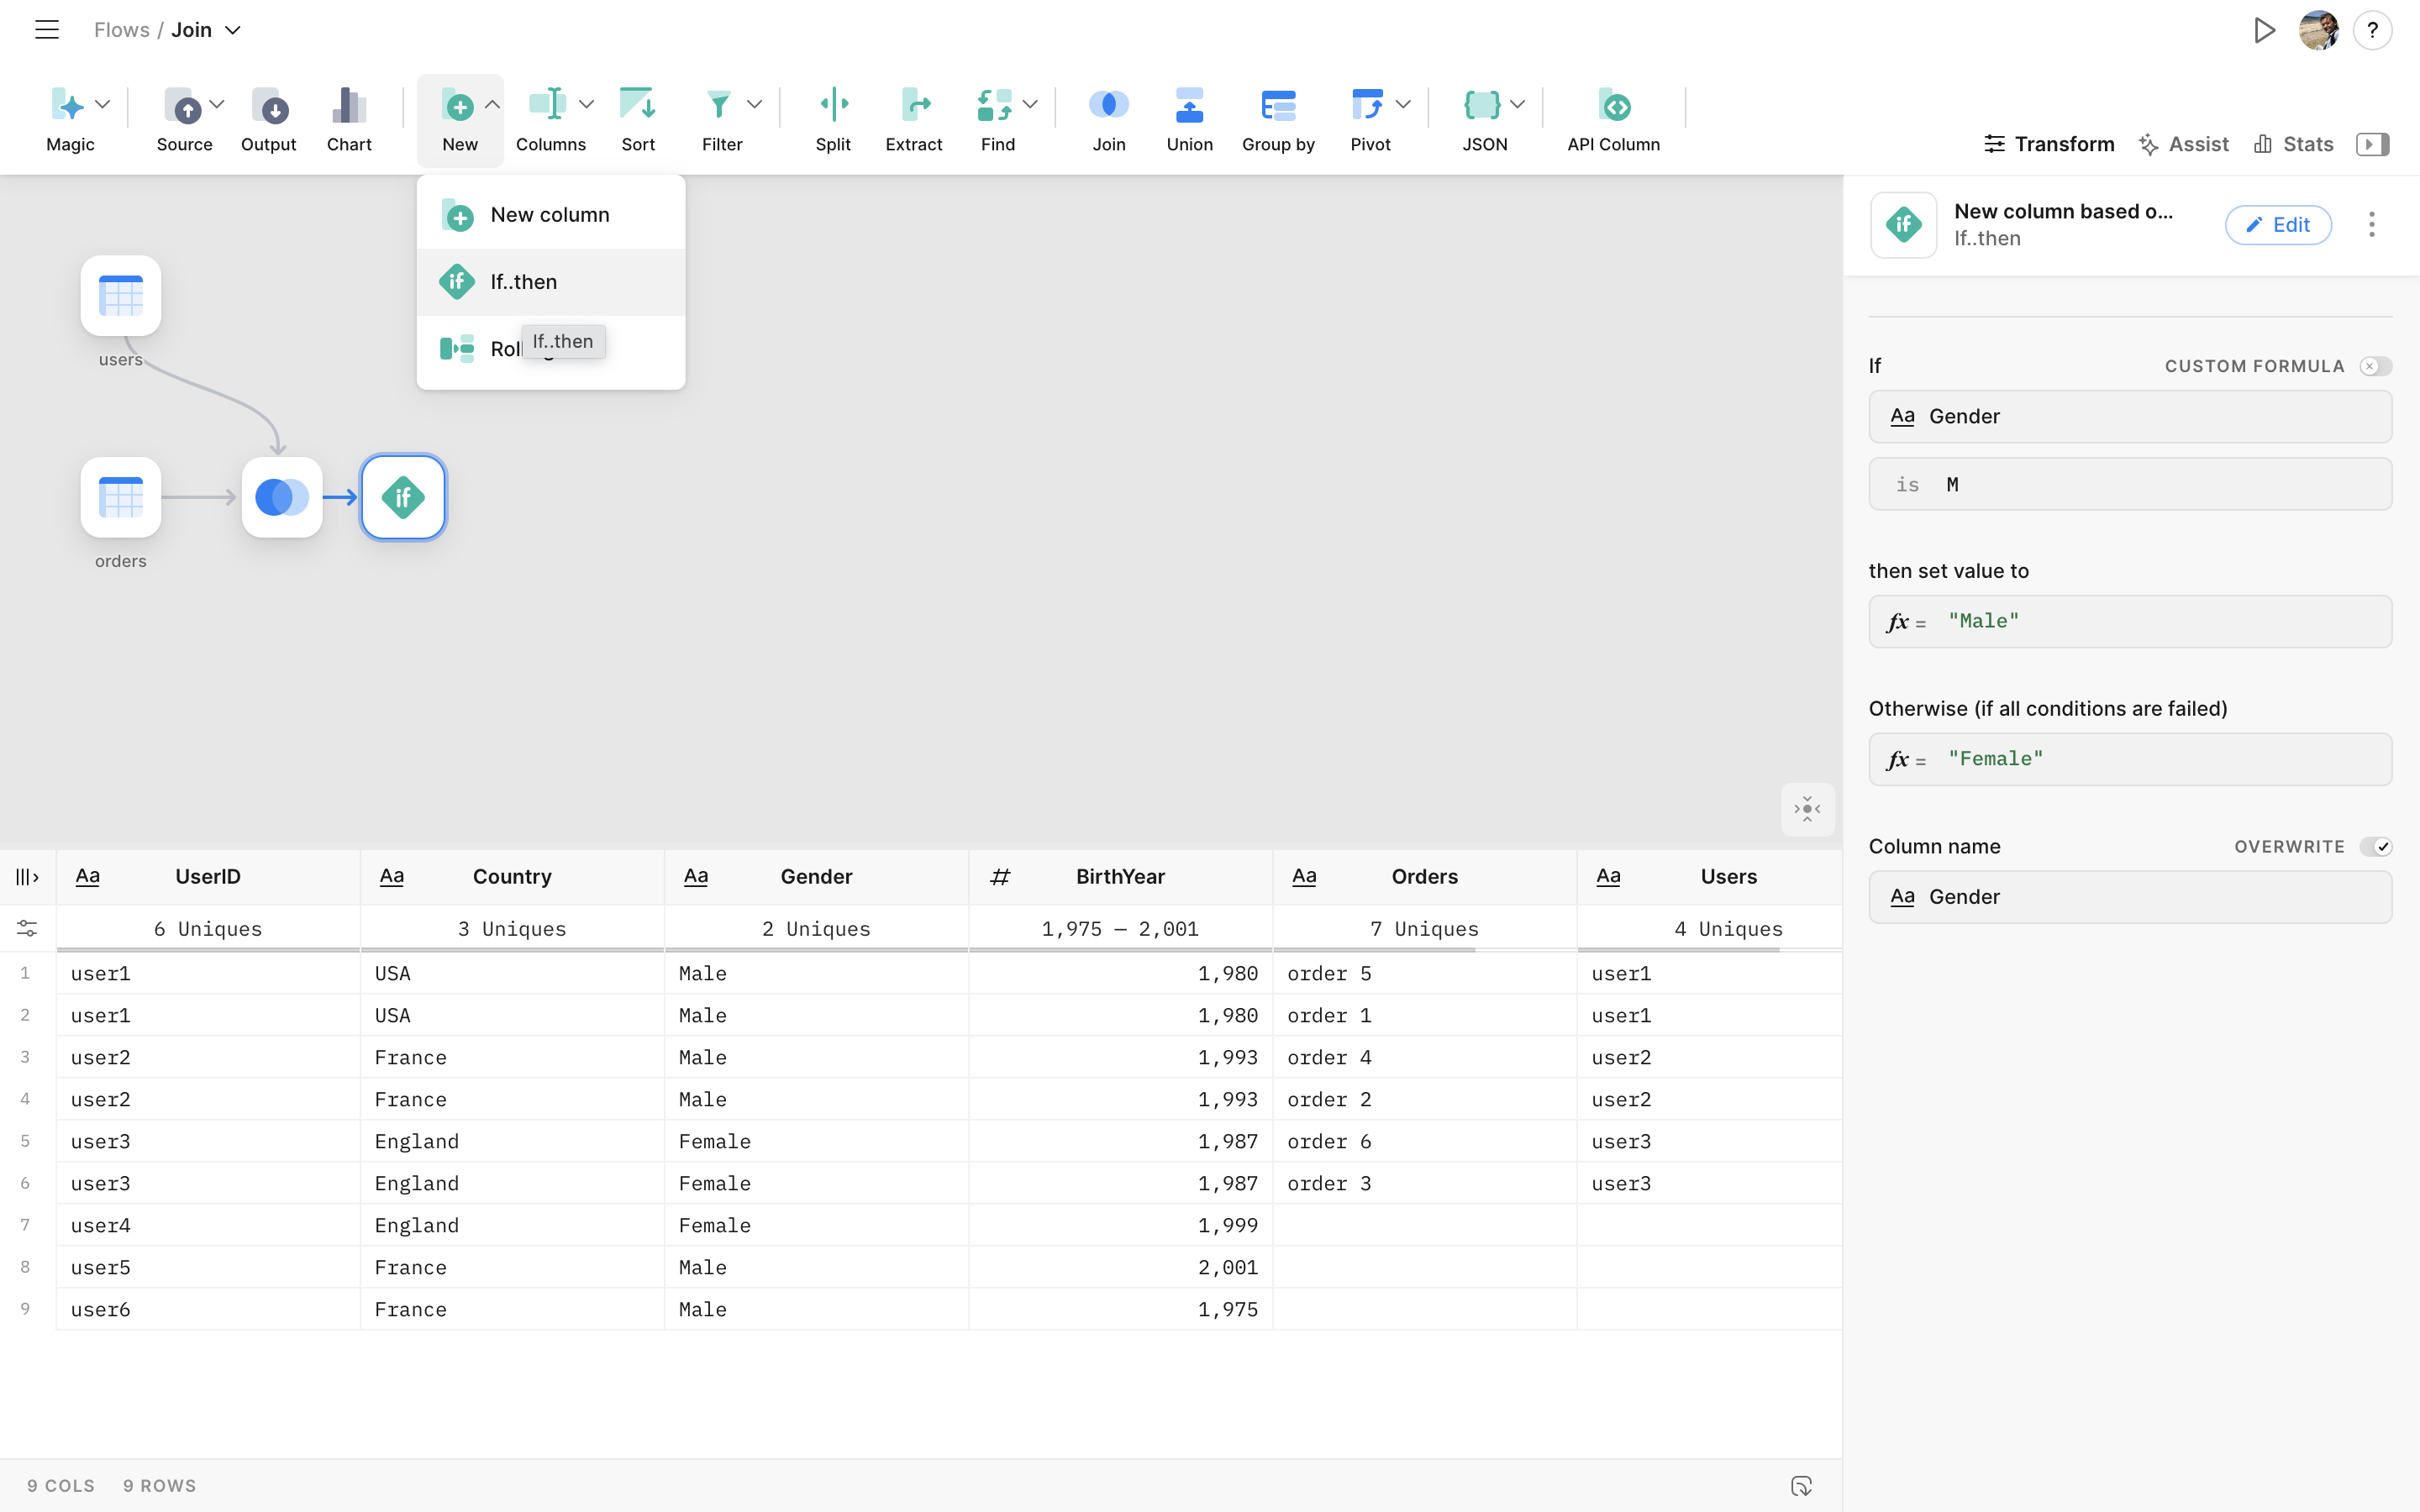Toggle the Custom Formula switch
2420x1512 pixels.
2375,366
